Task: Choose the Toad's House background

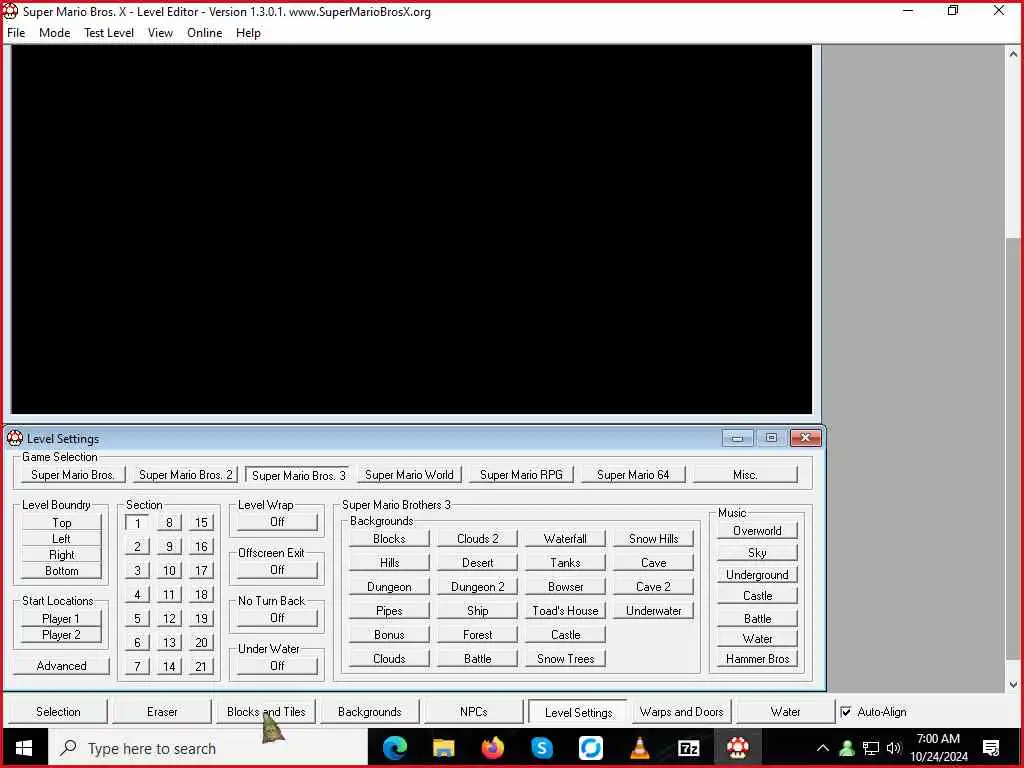Action: point(565,611)
